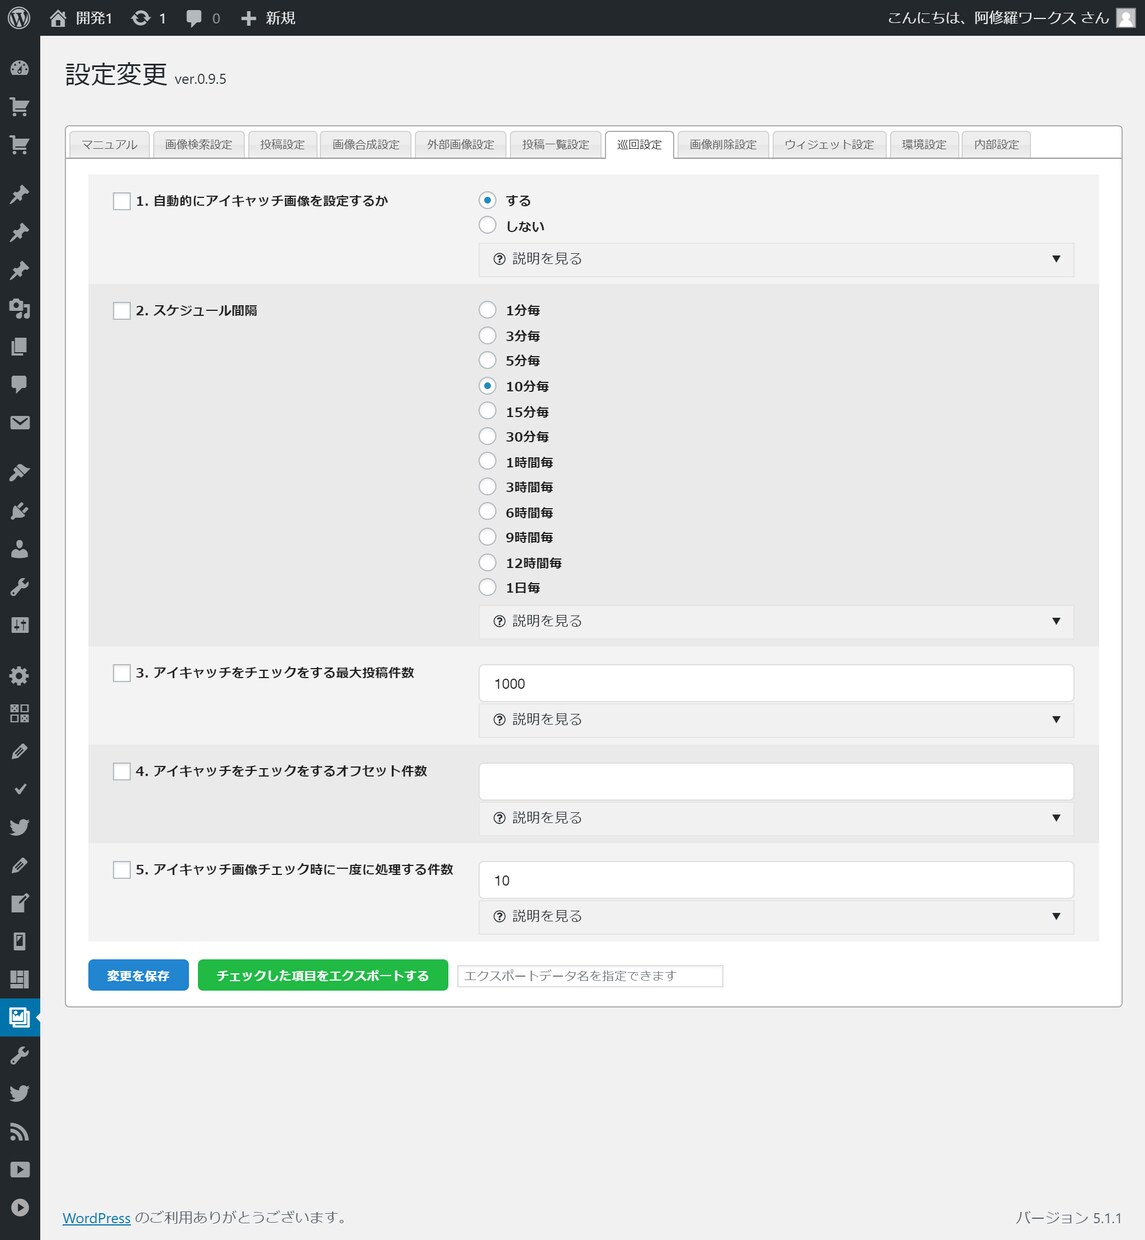Open Users person icon
The height and width of the screenshot is (1240, 1145).
tap(19, 549)
